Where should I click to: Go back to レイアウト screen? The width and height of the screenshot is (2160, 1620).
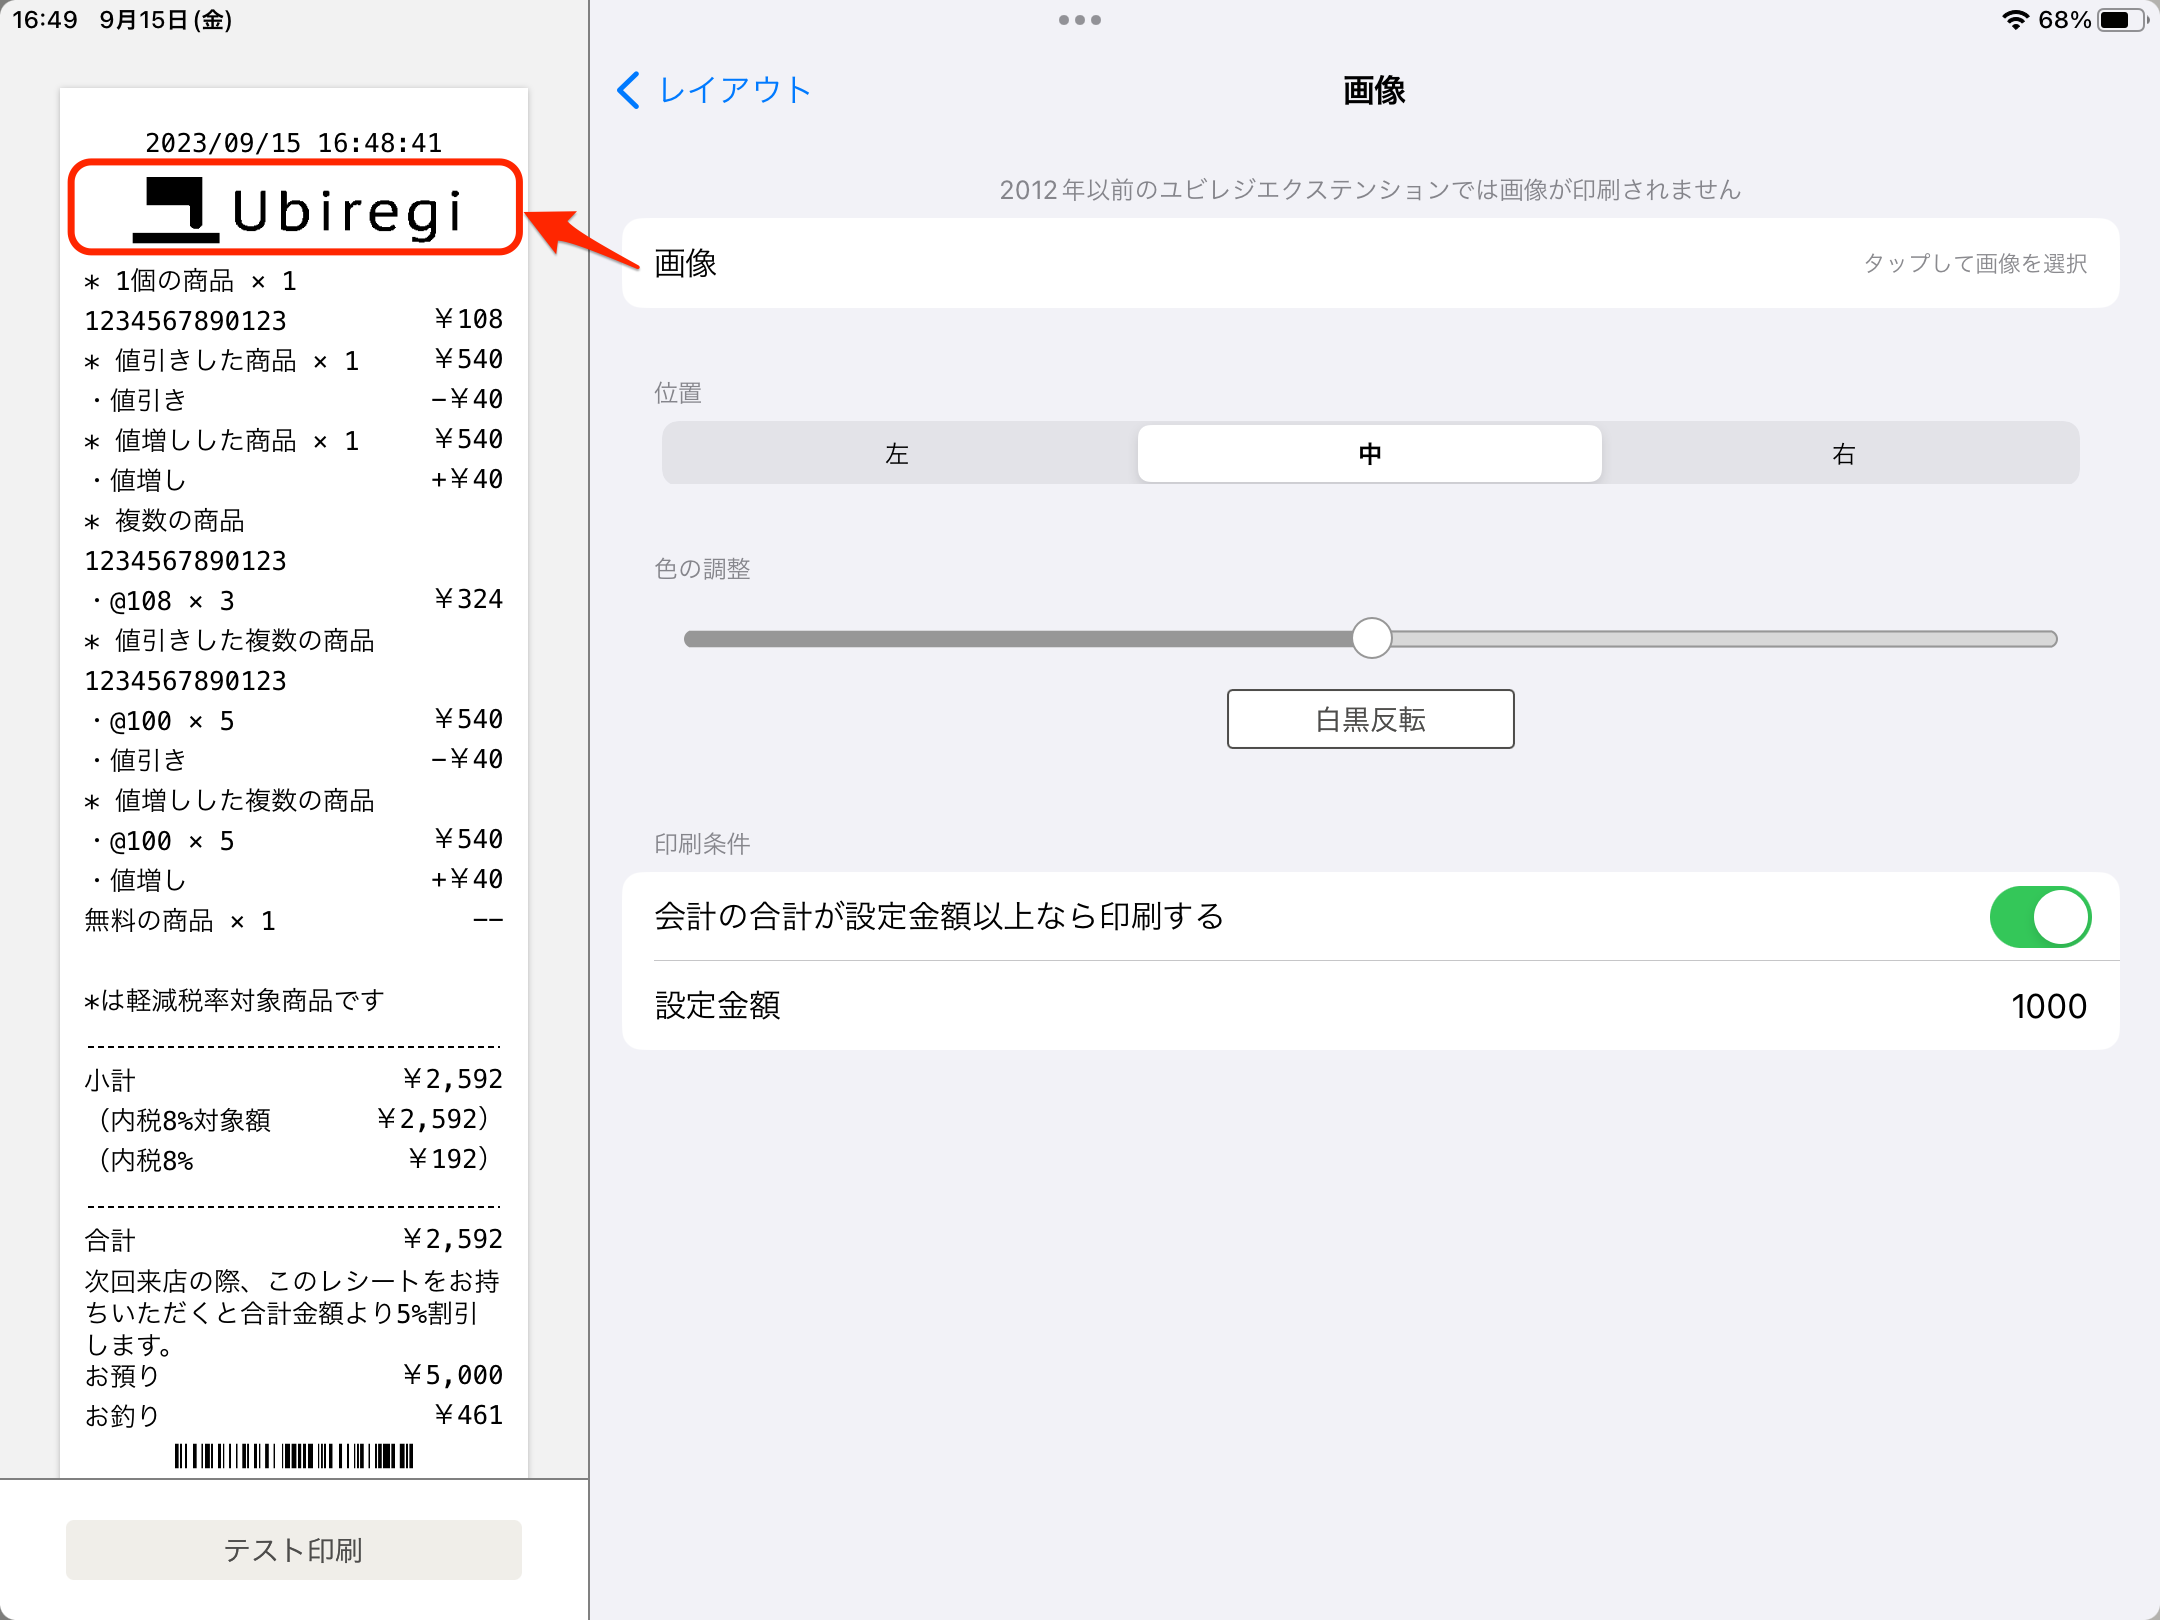click(x=713, y=90)
